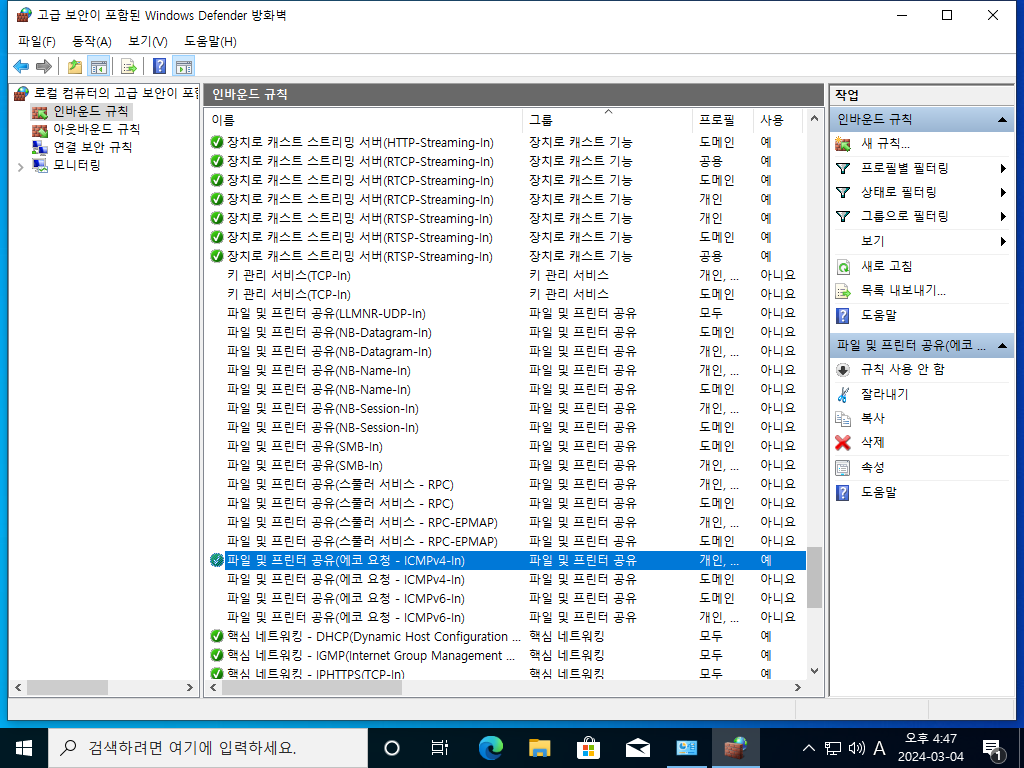The height and width of the screenshot is (768, 1024).
Task: Click the Export list toolbar icon
Action: pyautogui.click(x=129, y=66)
